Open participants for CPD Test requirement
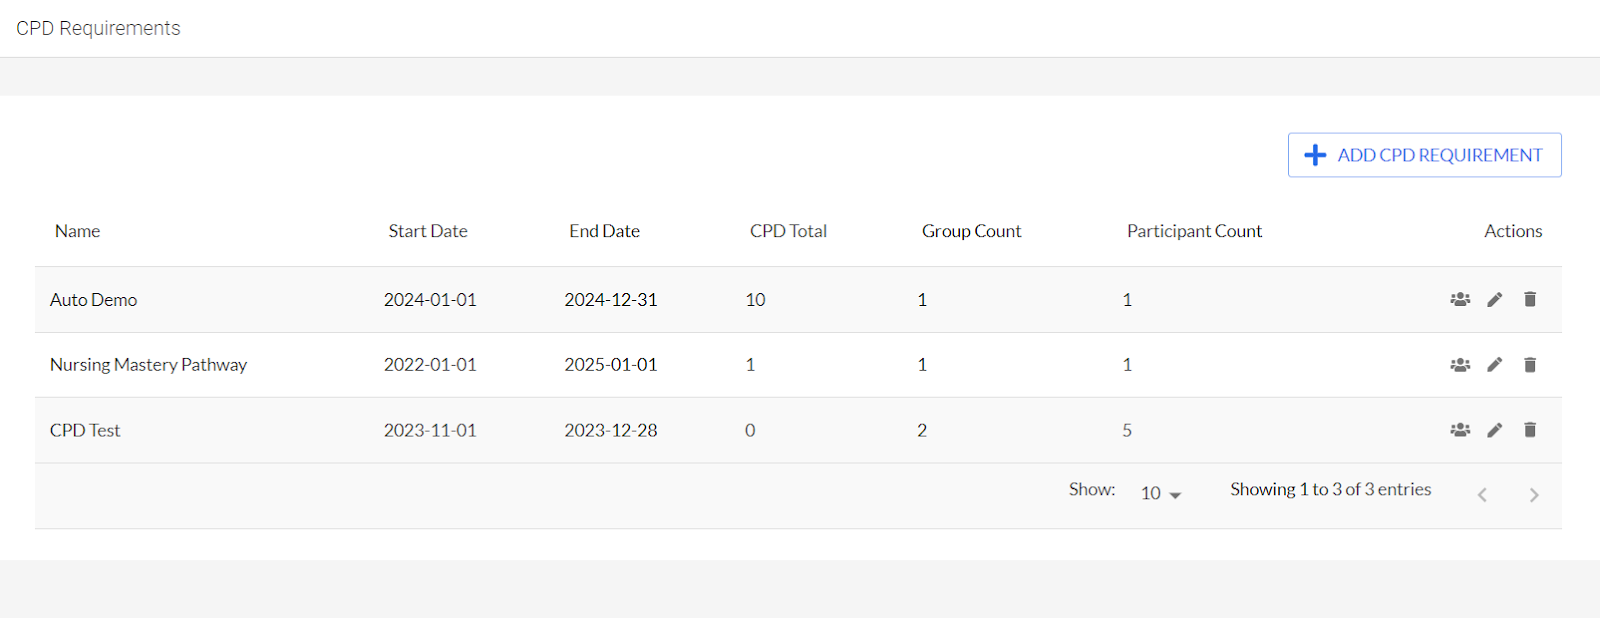 1460,430
